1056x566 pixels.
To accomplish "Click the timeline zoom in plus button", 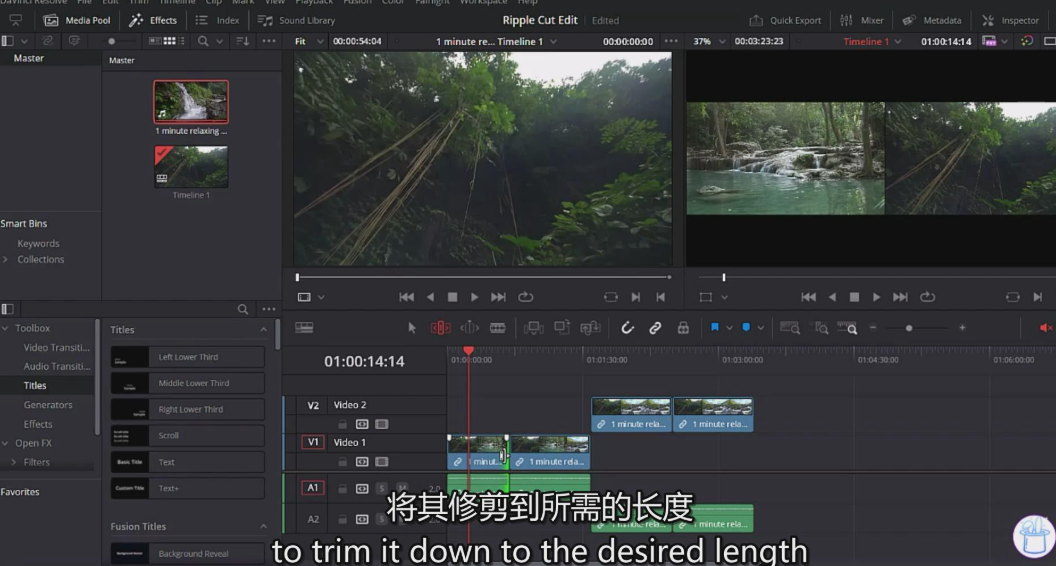I will click(x=962, y=327).
